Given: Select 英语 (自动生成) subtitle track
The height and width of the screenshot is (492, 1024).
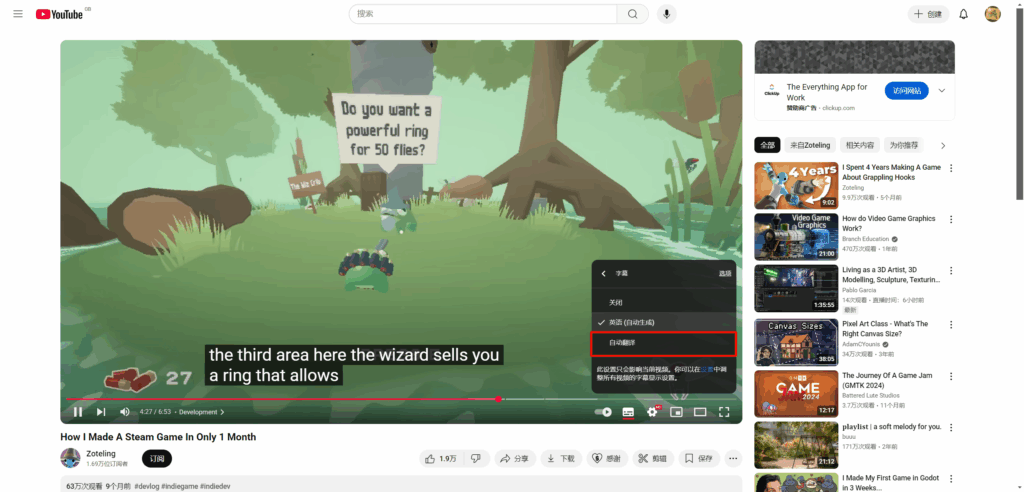Looking at the screenshot, I should pyautogui.click(x=664, y=323).
